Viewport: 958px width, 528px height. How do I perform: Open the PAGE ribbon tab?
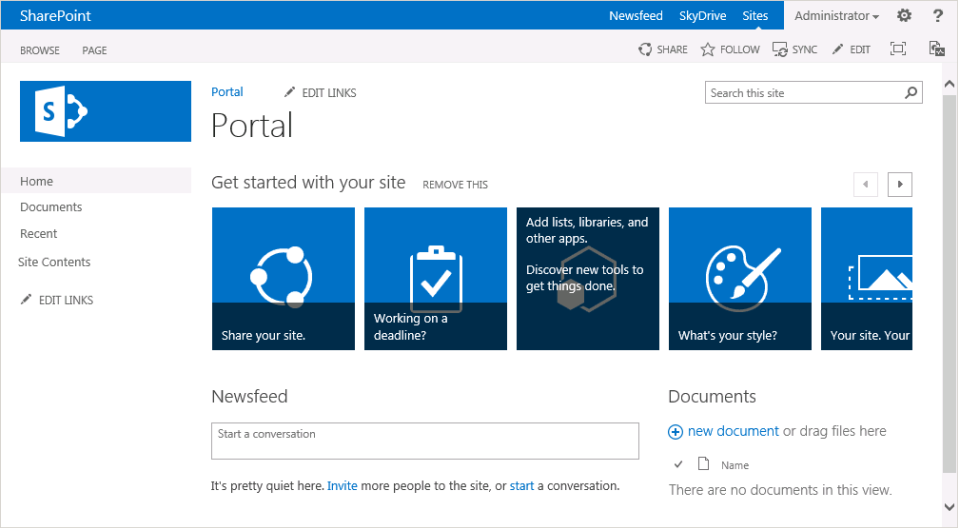click(95, 50)
